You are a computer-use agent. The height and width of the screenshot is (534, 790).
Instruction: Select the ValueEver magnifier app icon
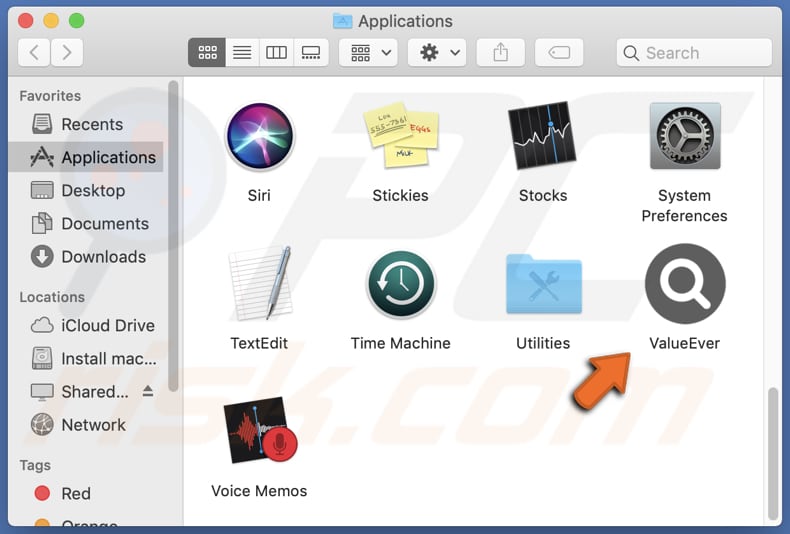tap(685, 284)
